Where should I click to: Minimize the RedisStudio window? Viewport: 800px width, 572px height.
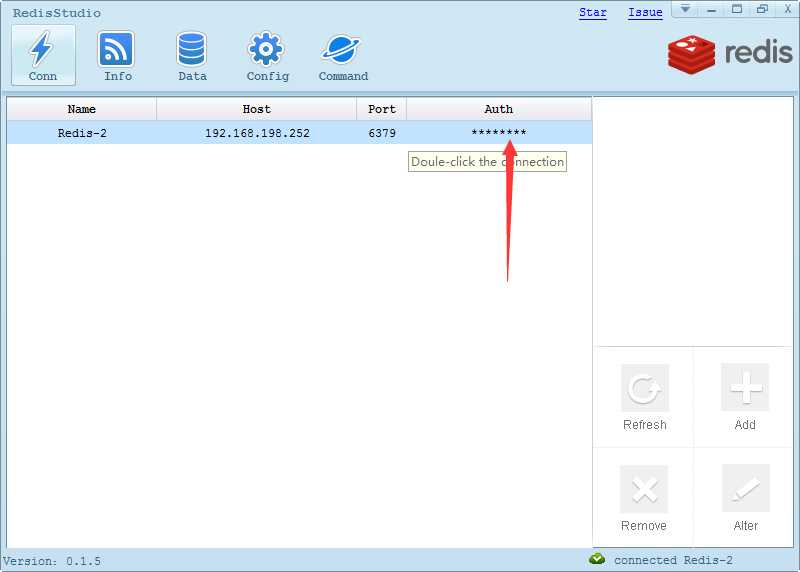(711, 10)
